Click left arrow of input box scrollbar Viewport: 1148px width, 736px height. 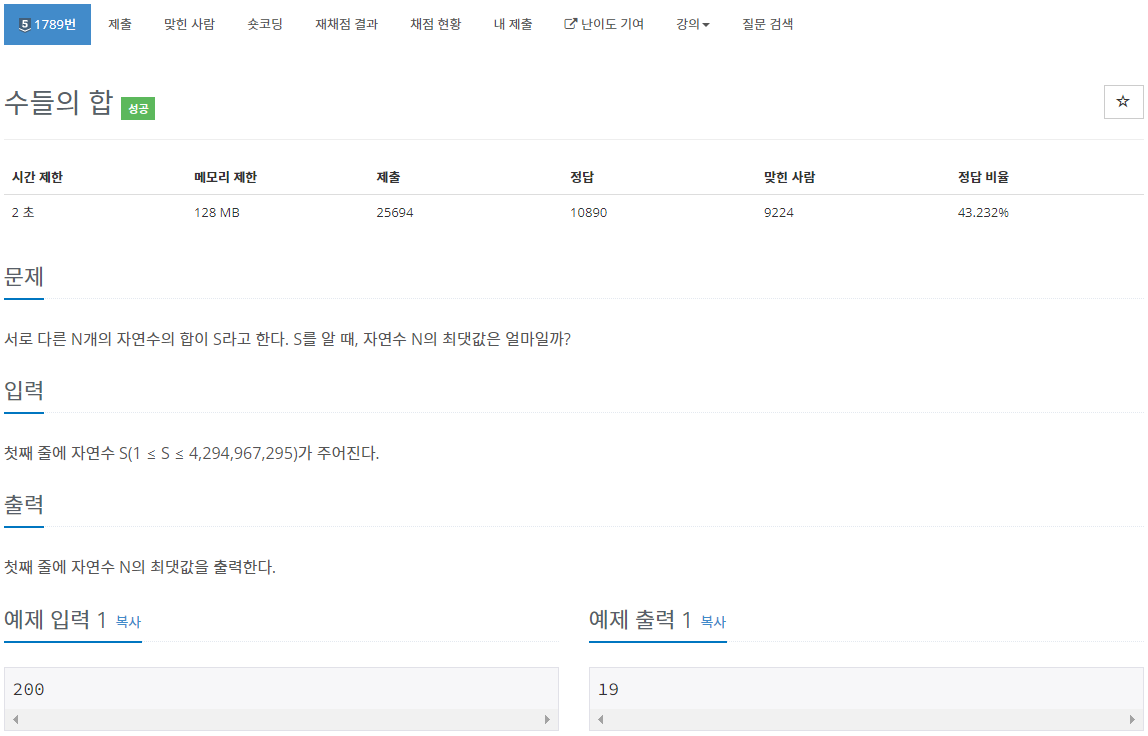(x=15, y=719)
